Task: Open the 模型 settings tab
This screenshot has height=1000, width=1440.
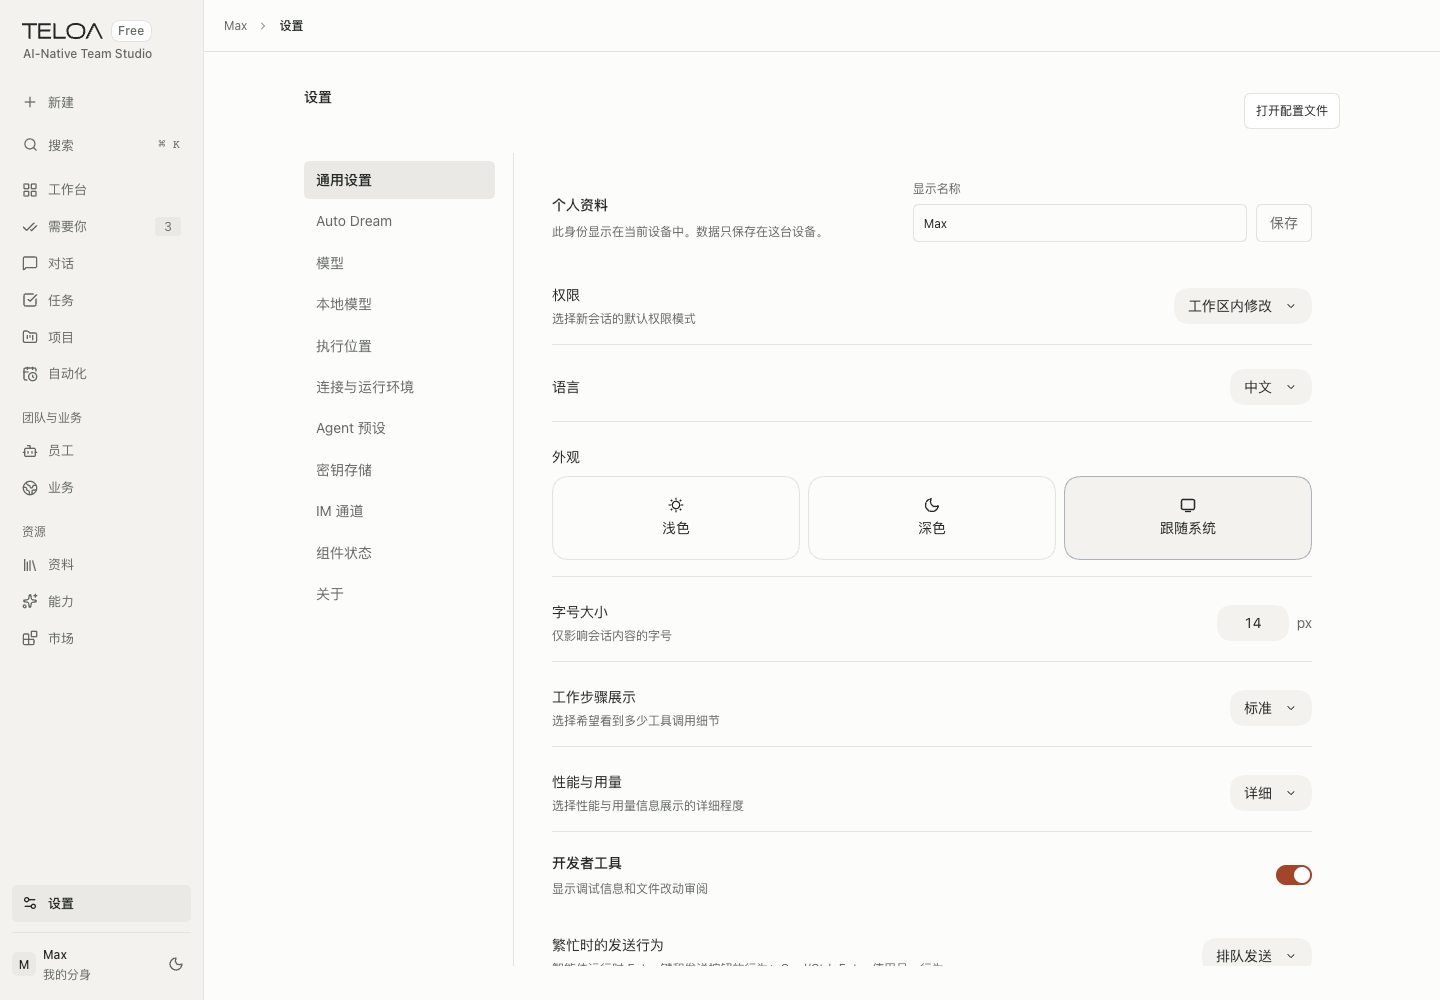Action: pos(399,263)
